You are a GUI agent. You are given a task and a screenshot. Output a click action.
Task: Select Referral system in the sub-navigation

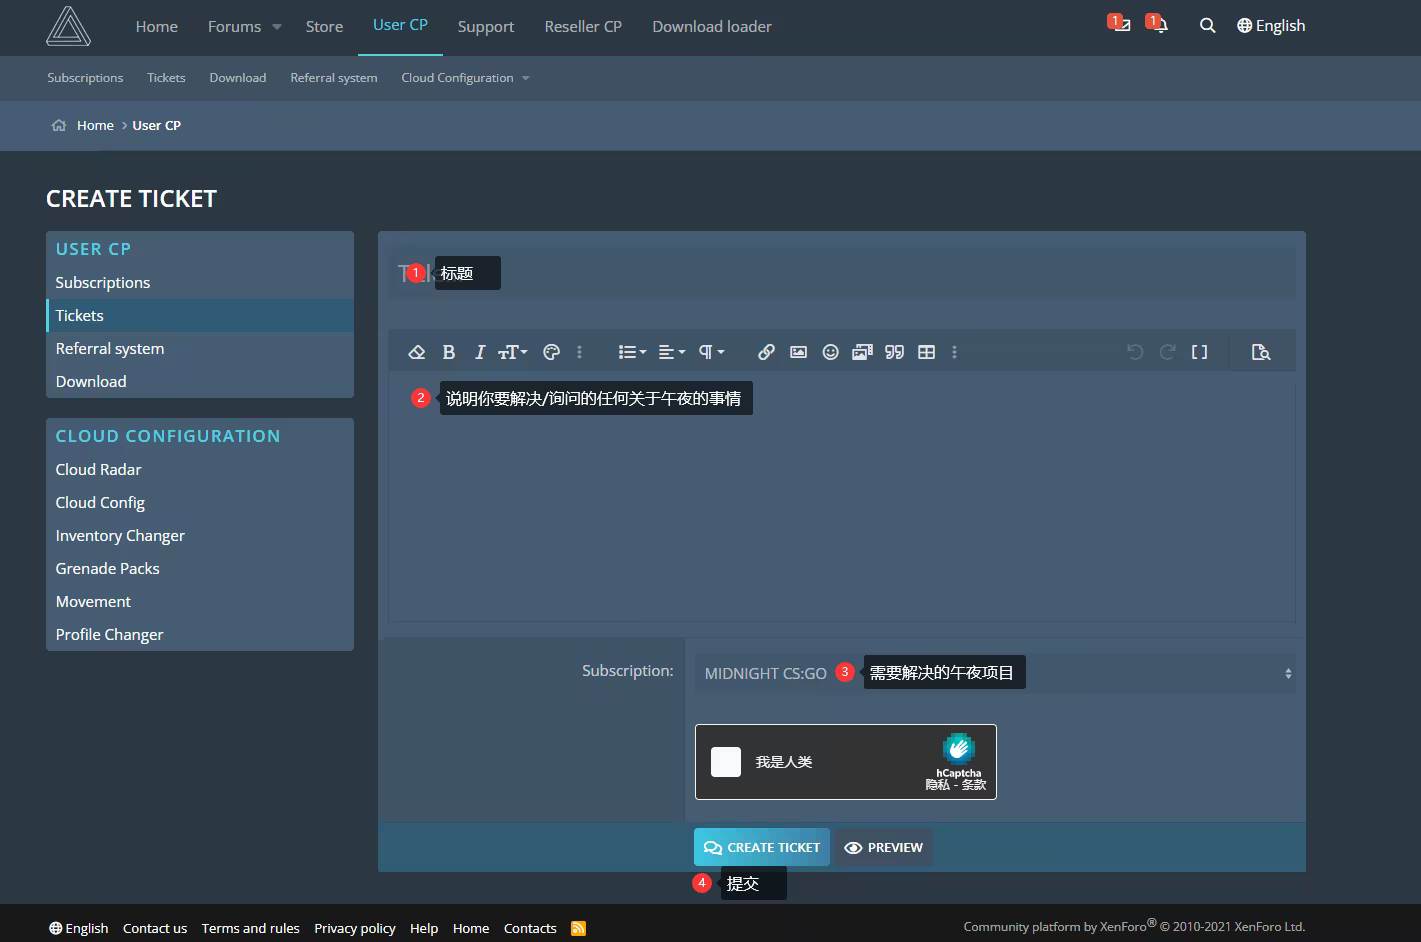tap(333, 78)
